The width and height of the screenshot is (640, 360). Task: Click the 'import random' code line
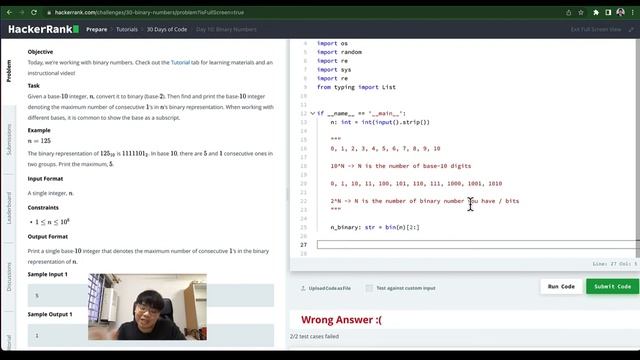tap(339, 52)
